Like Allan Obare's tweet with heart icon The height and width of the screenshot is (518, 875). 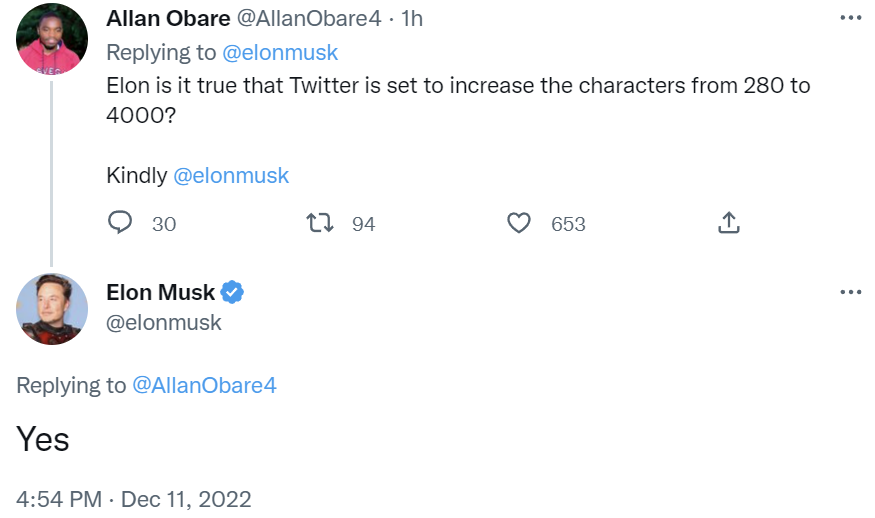(x=519, y=223)
